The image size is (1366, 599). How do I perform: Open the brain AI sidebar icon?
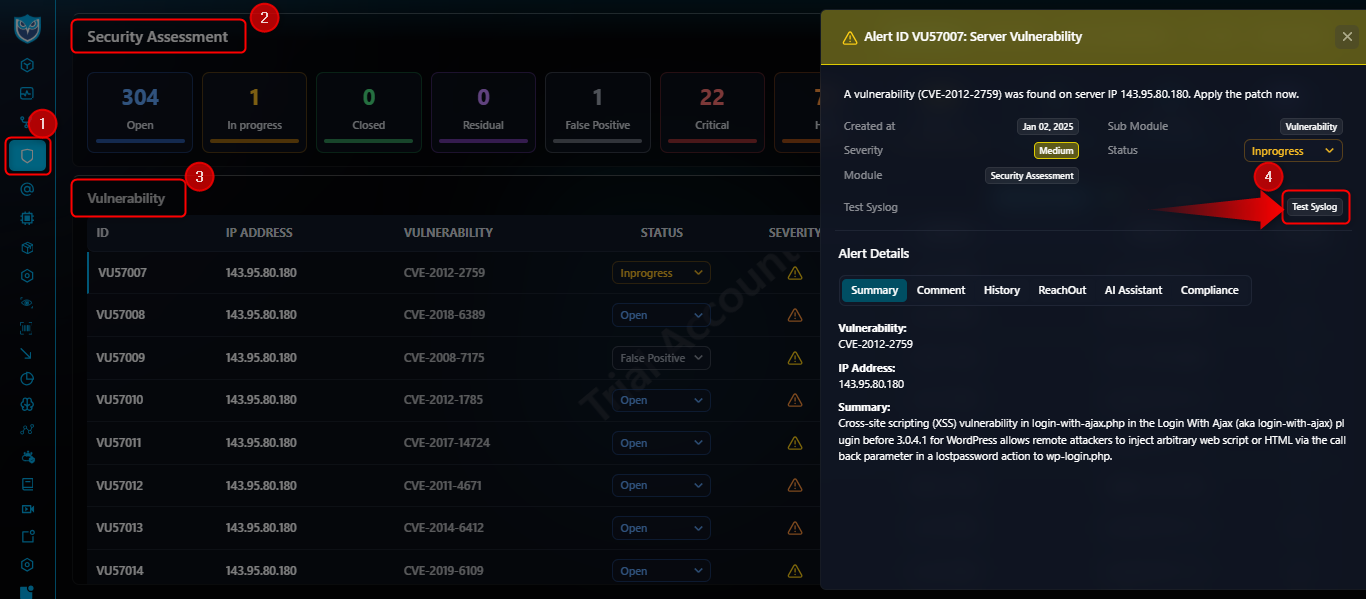pyautogui.click(x=28, y=405)
